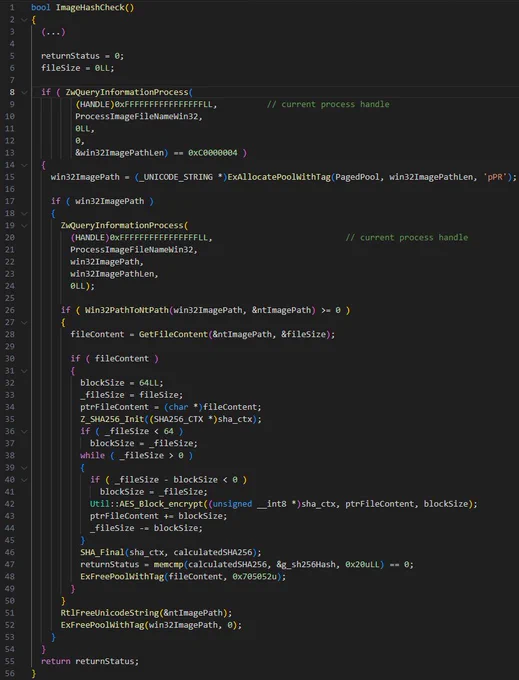Click the (...) placeholder on line 3
Viewport: 519px width, 680px height.
[53, 32]
